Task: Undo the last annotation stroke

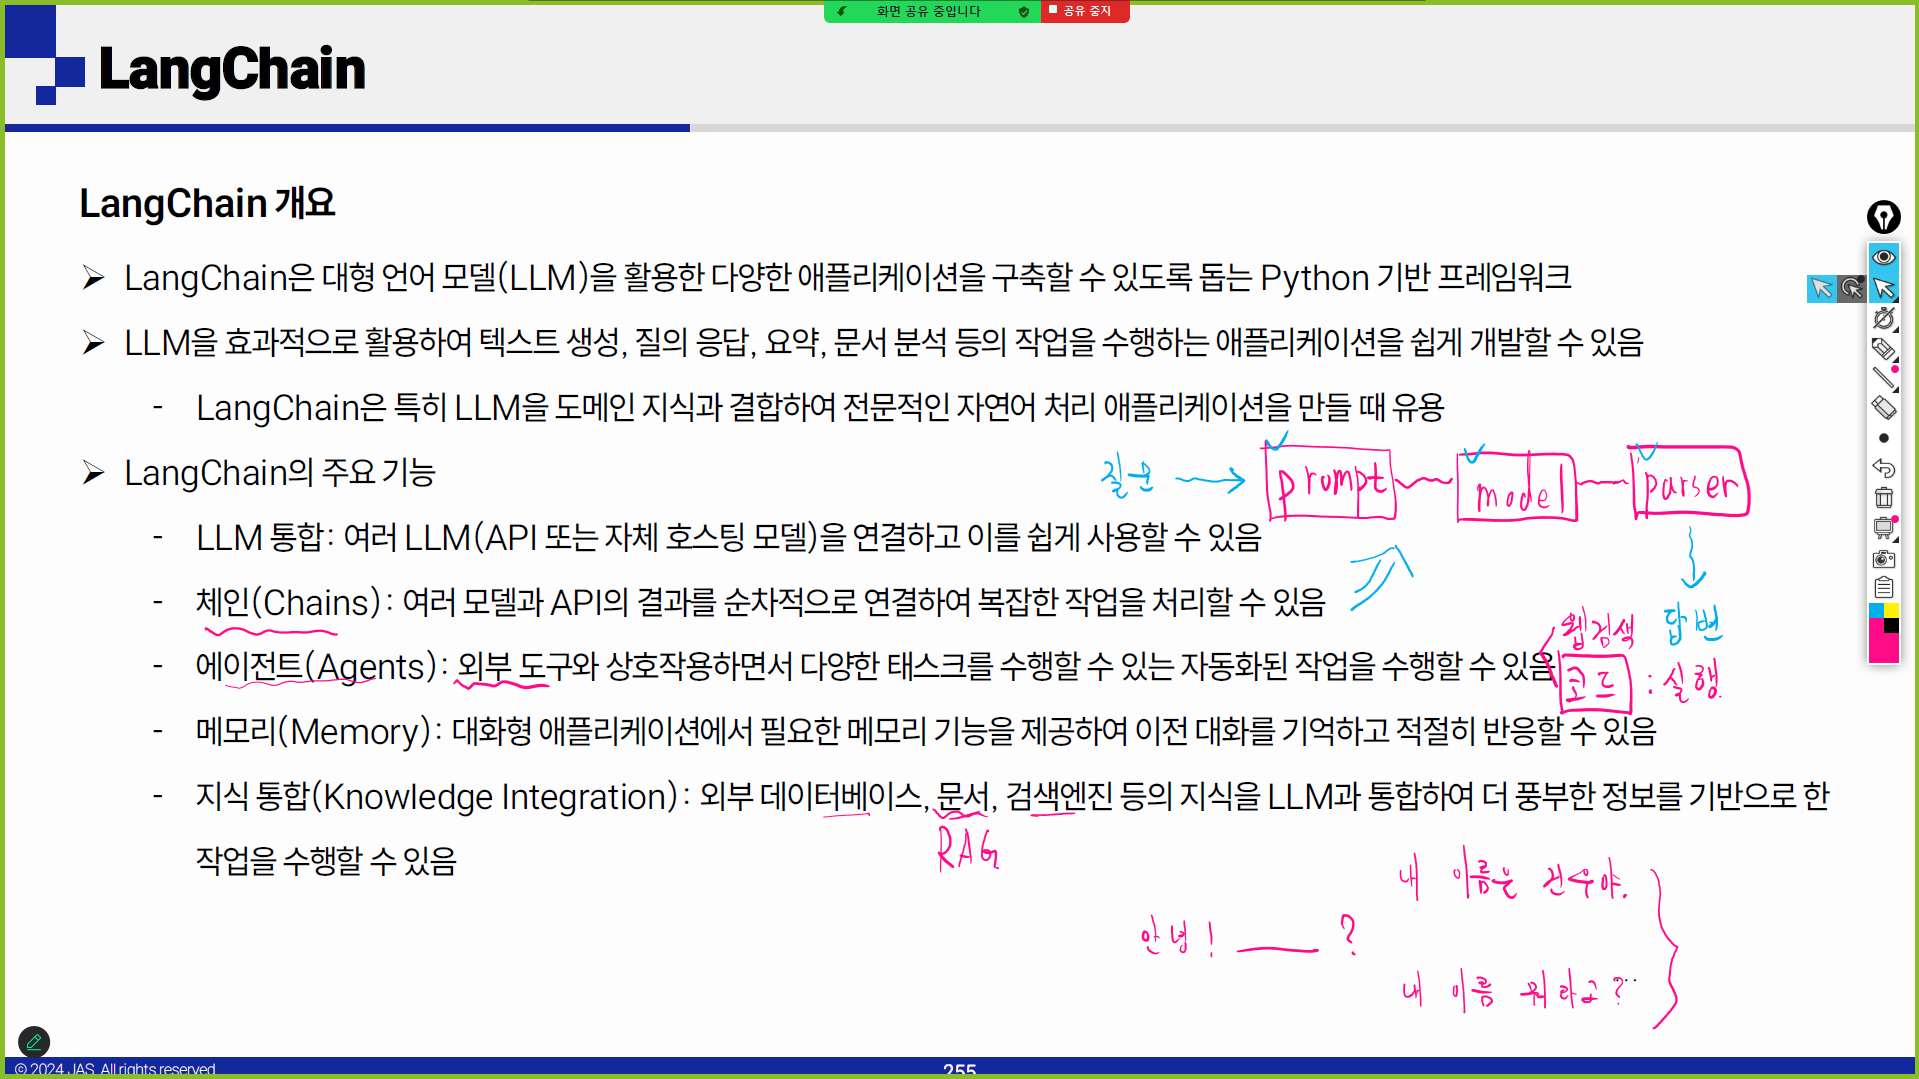Action: (x=1883, y=467)
